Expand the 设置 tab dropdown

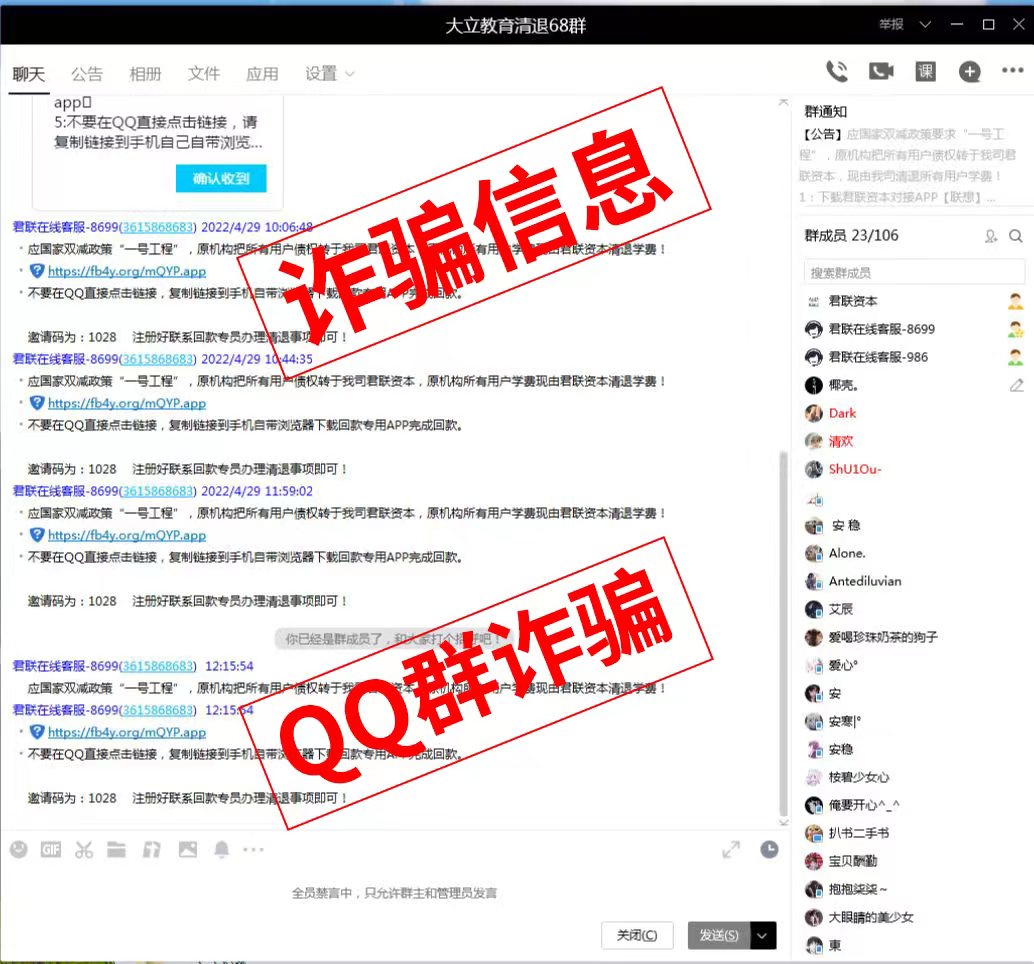coord(350,74)
